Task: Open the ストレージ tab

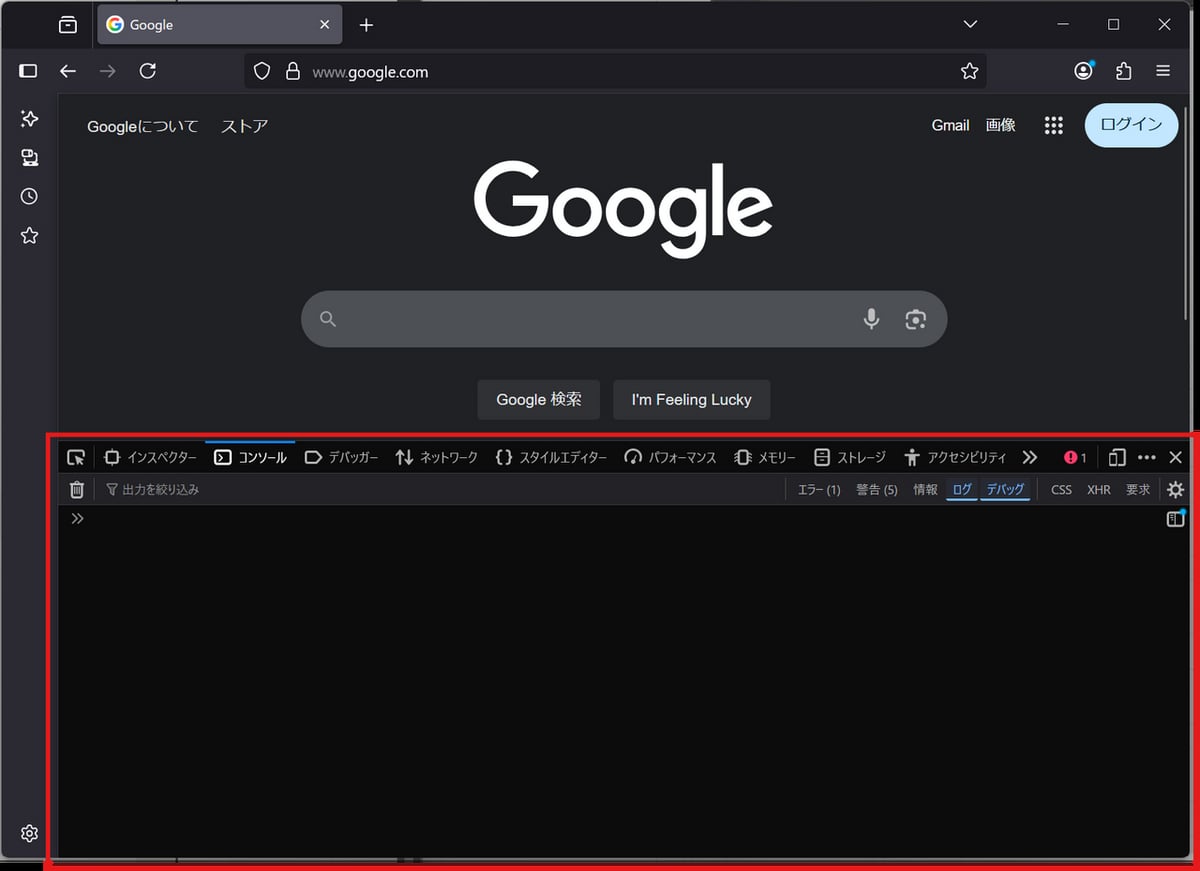Action: pos(850,457)
